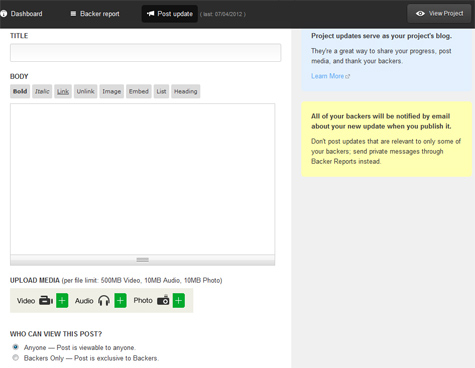
Task: Click the Video label in Upload Media
Action: click(x=26, y=301)
